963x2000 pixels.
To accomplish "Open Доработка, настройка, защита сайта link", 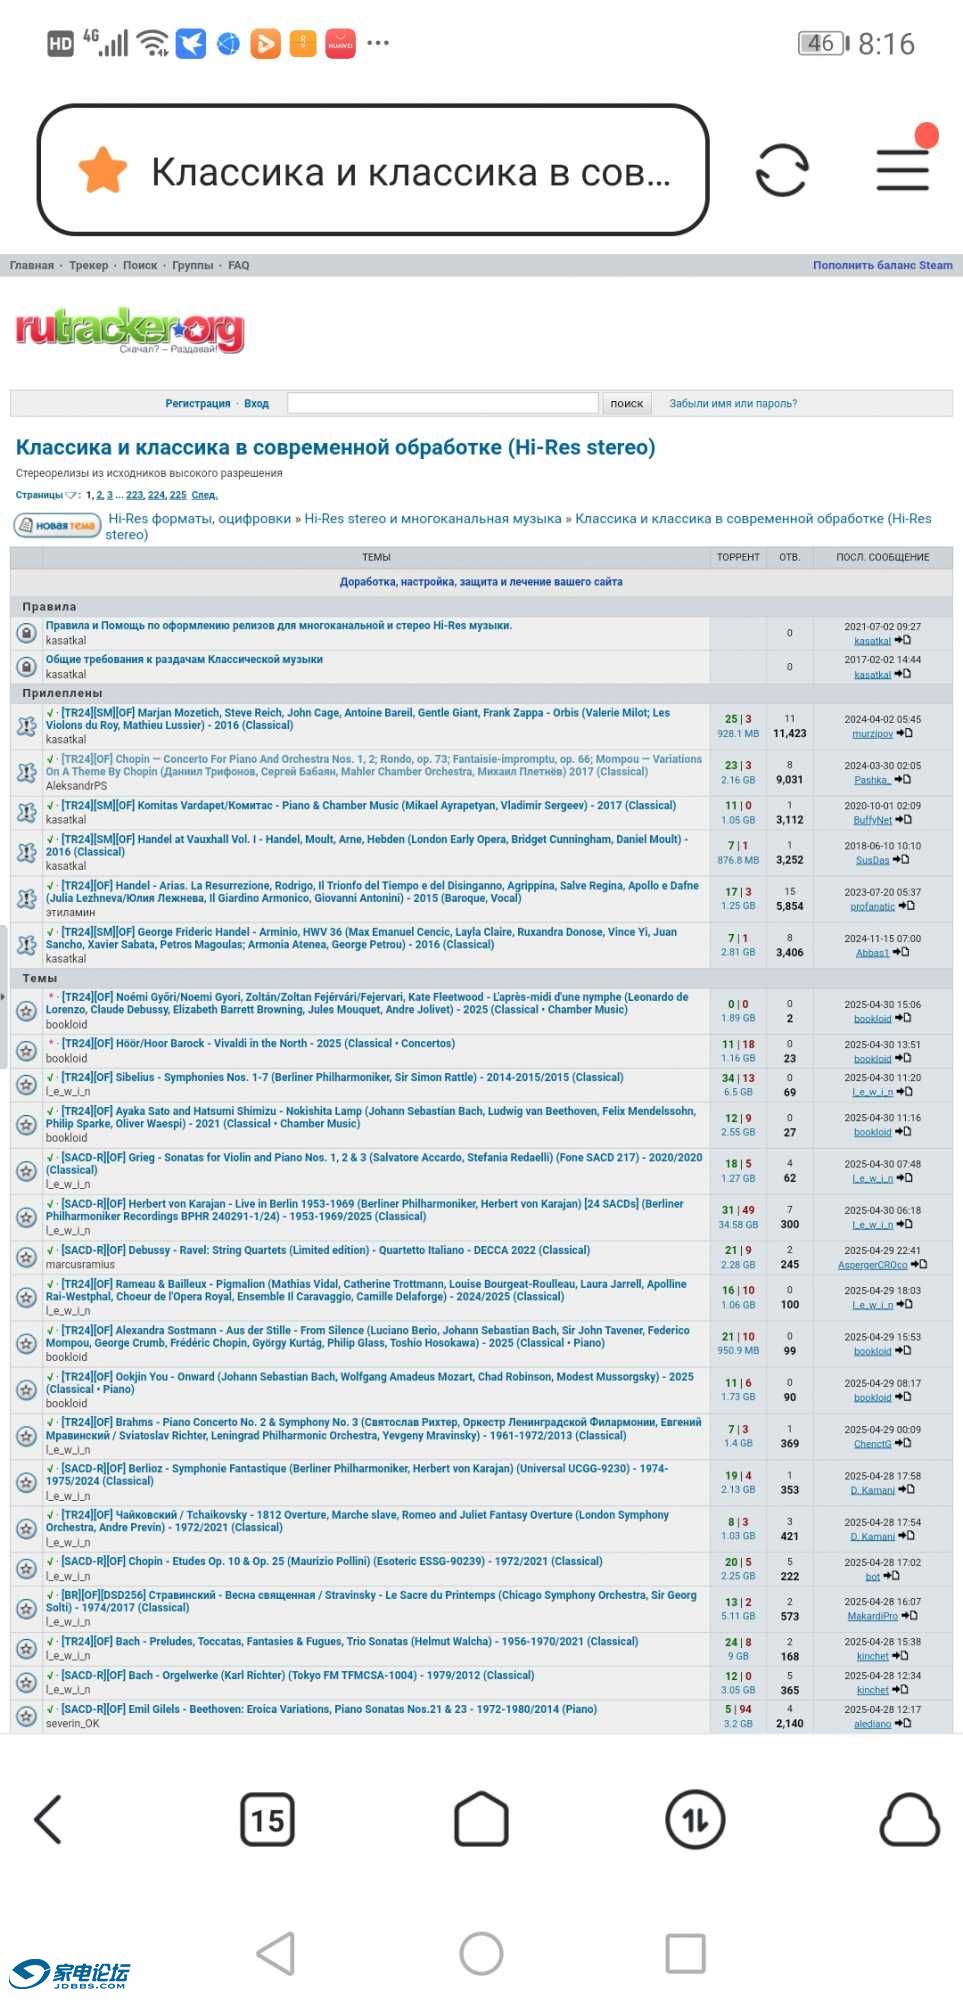I will (x=481, y=581).
